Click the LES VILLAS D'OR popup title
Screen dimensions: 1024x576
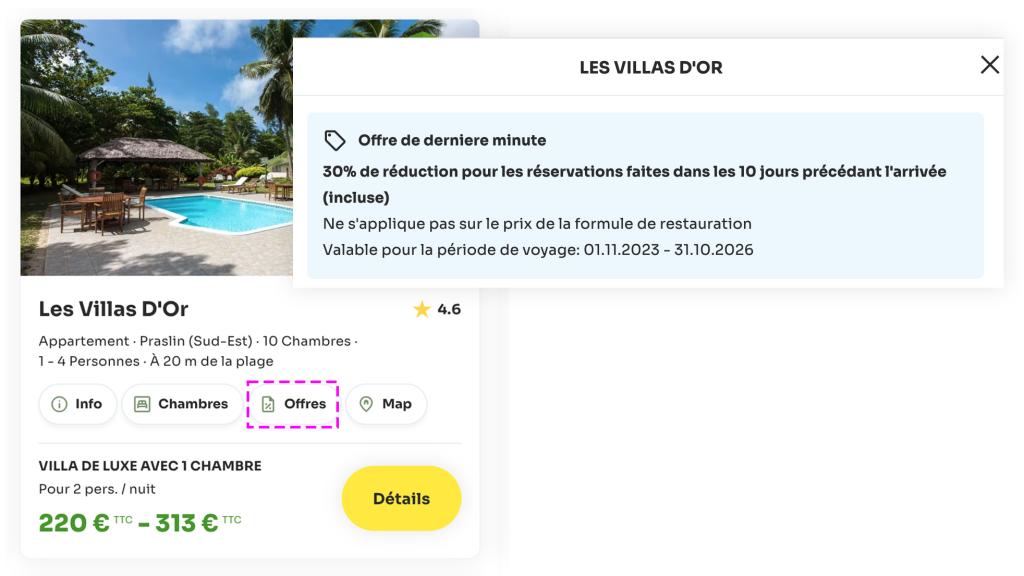click(651, 68)
